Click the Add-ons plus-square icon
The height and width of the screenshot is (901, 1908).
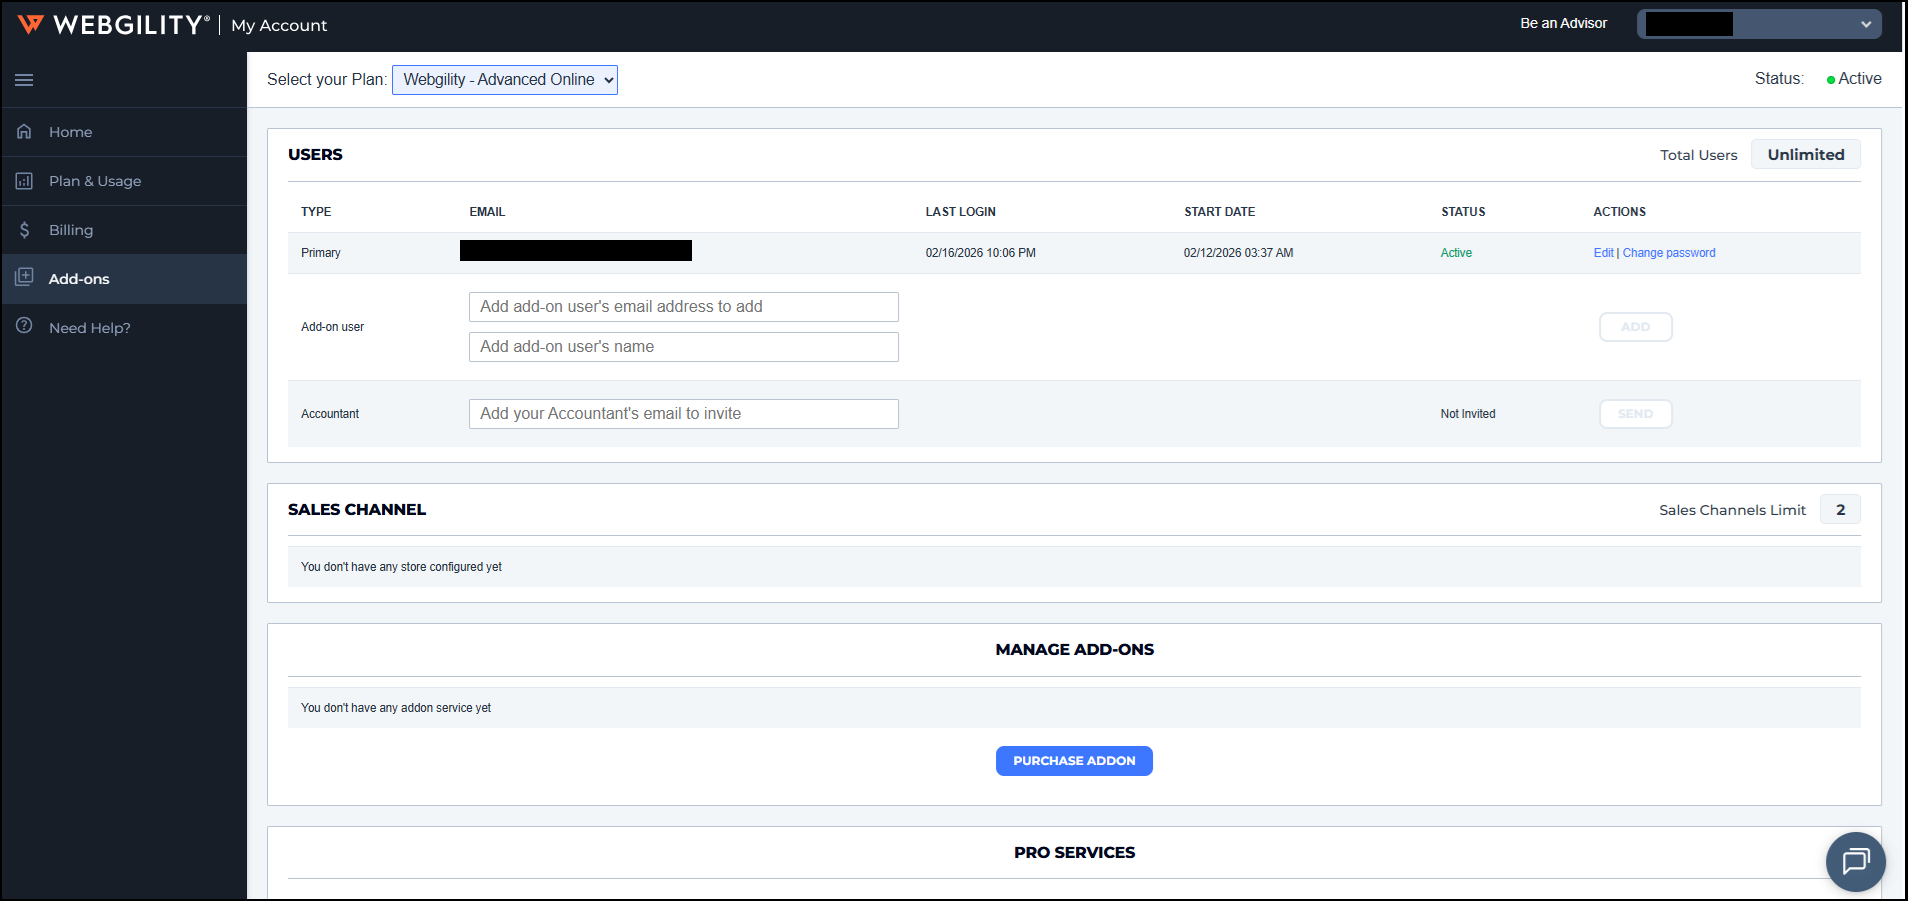point(24,278)
